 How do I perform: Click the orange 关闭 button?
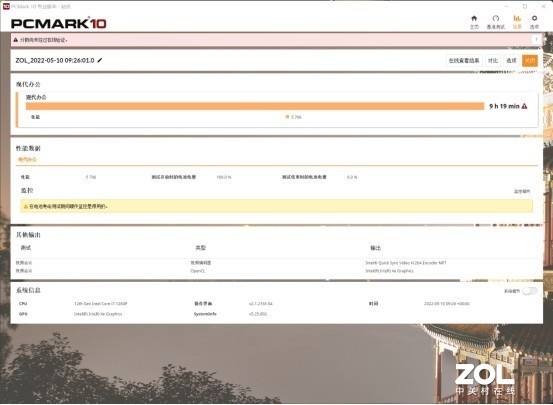click(530, 61)
